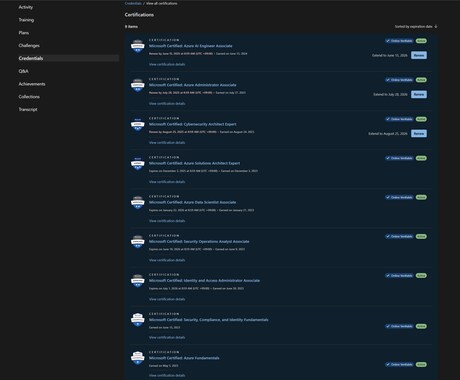Image resolution: width=460 pixels, height=380 pixels.
Task: Renew the Azure AI Engineer Associate certification
Action: point(419,55)
